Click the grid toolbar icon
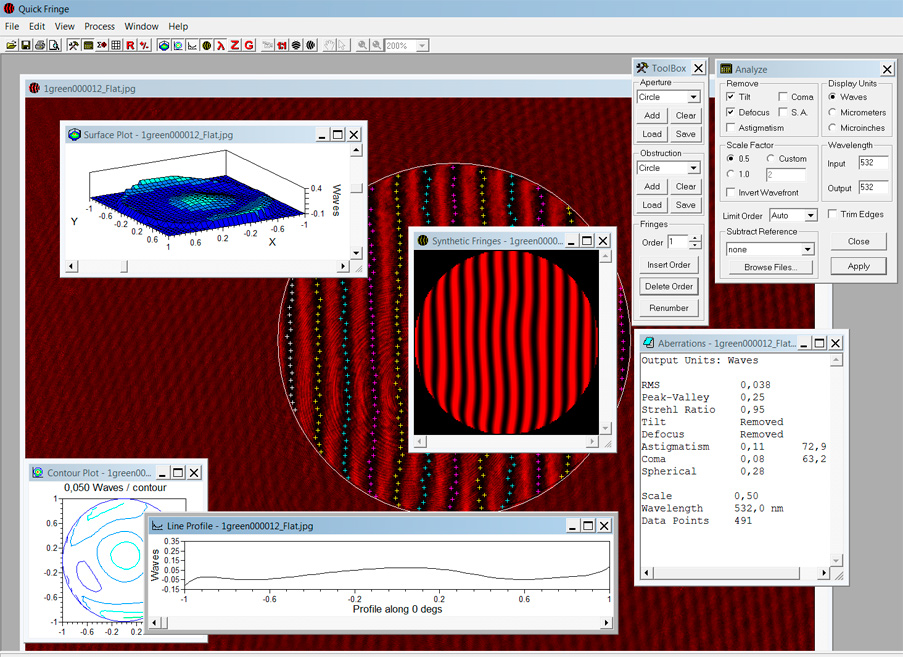The image size is (903, 657). coord(116,45)
